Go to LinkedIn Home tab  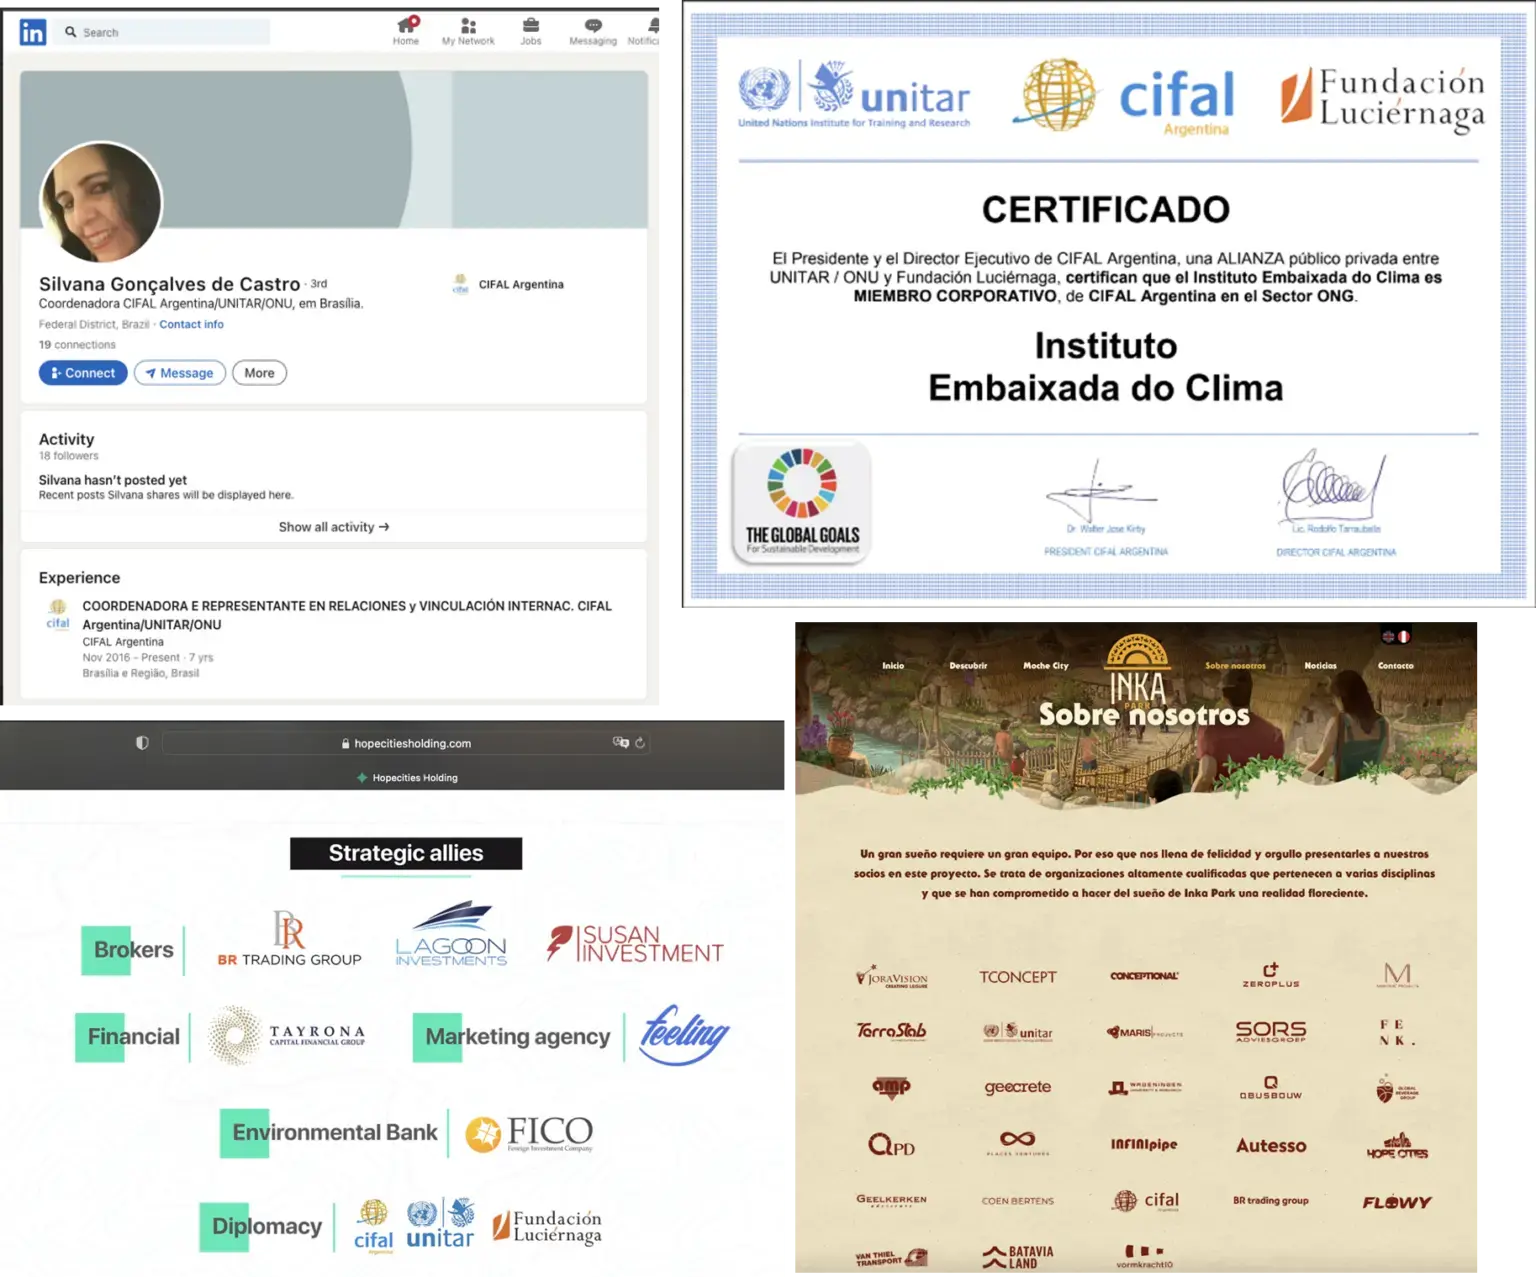[406, 31]
